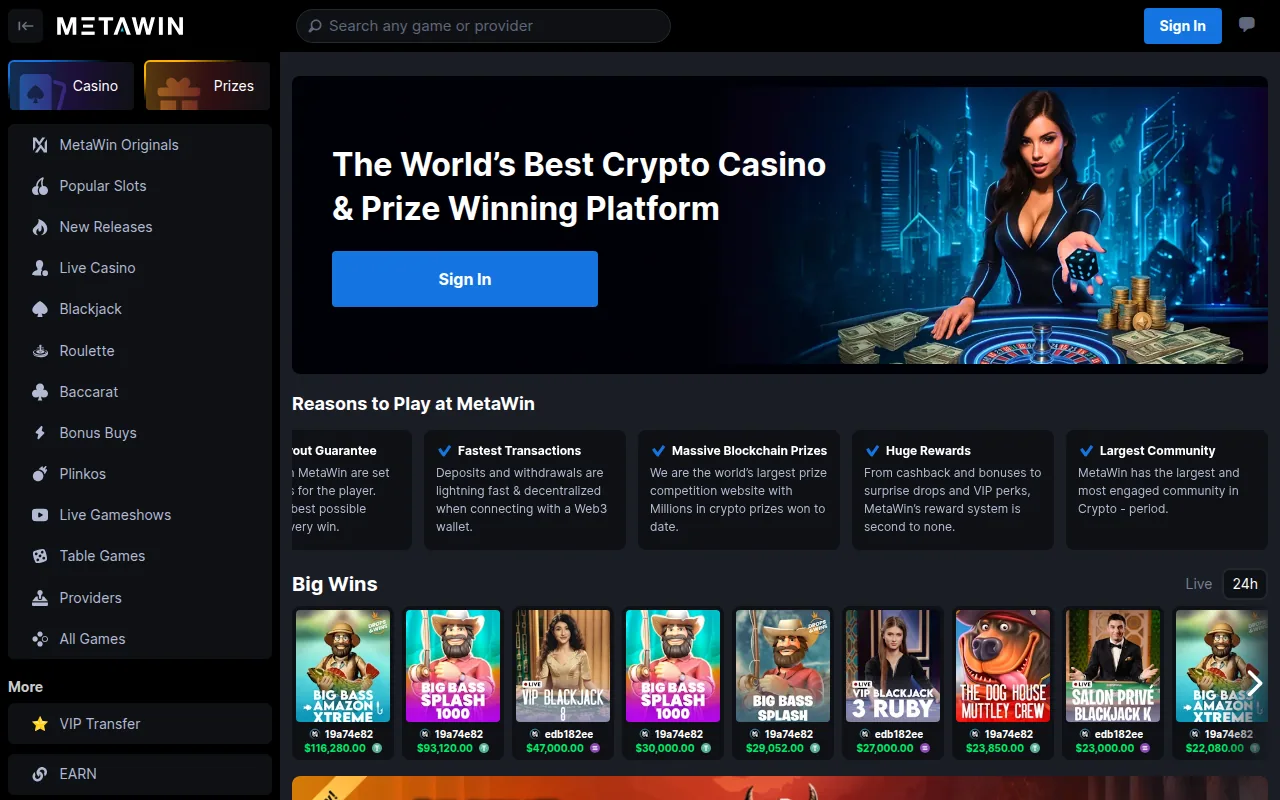Switch to the Casino tab
1280x800 pixels.
point(72,86)
